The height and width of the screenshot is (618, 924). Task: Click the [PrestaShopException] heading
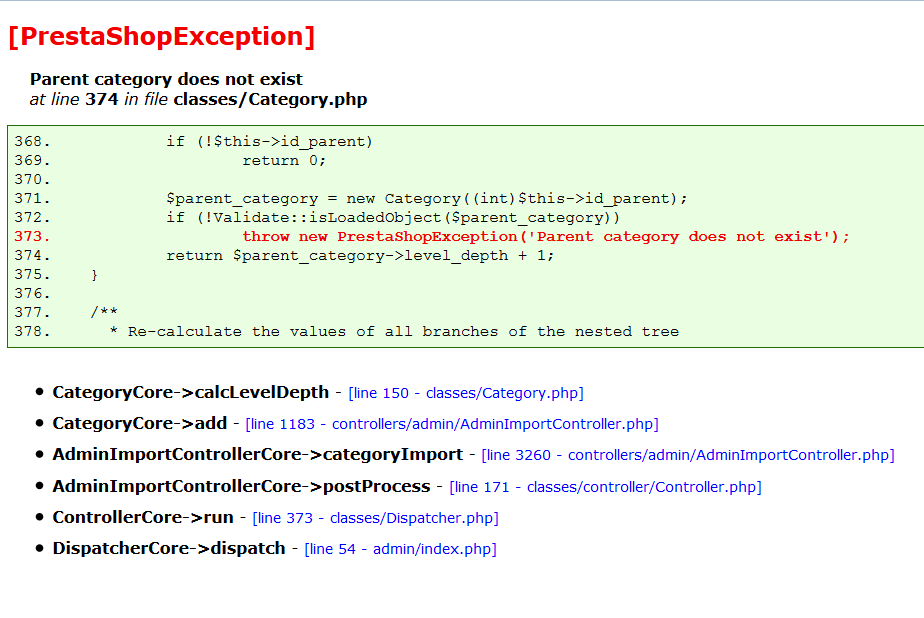pos(161,37)
